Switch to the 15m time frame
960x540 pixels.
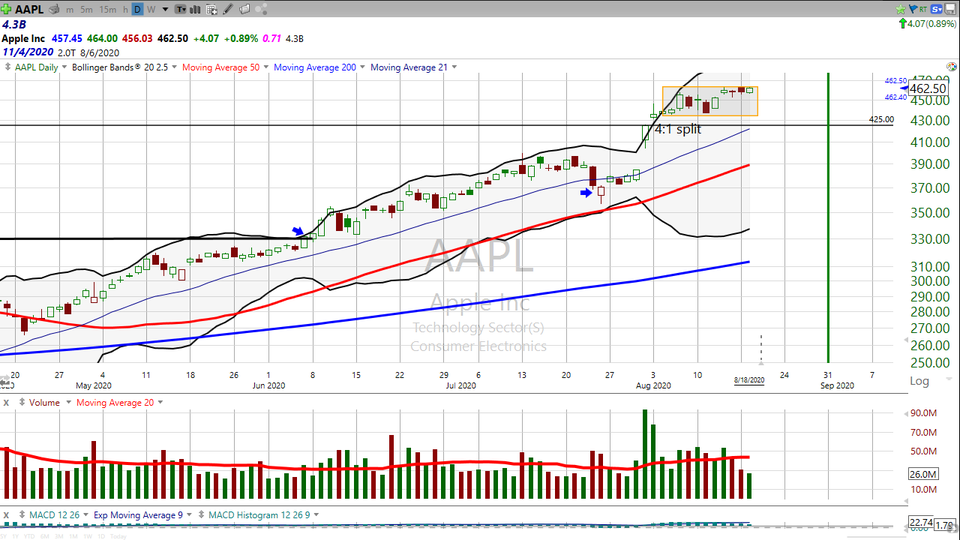[110, 10]
